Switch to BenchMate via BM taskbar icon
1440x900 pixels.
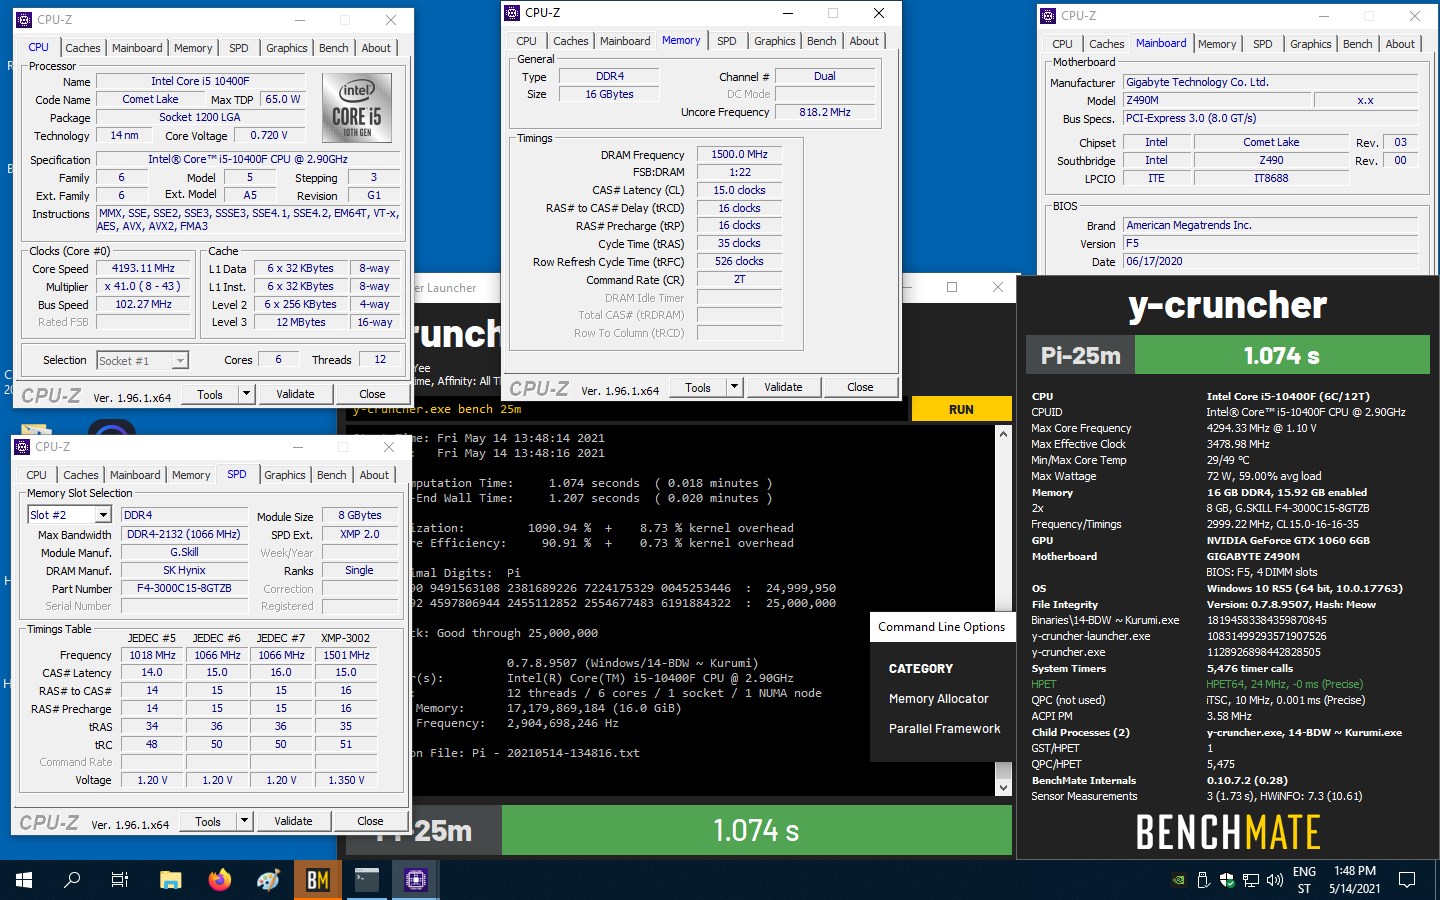tap(318, 880)
